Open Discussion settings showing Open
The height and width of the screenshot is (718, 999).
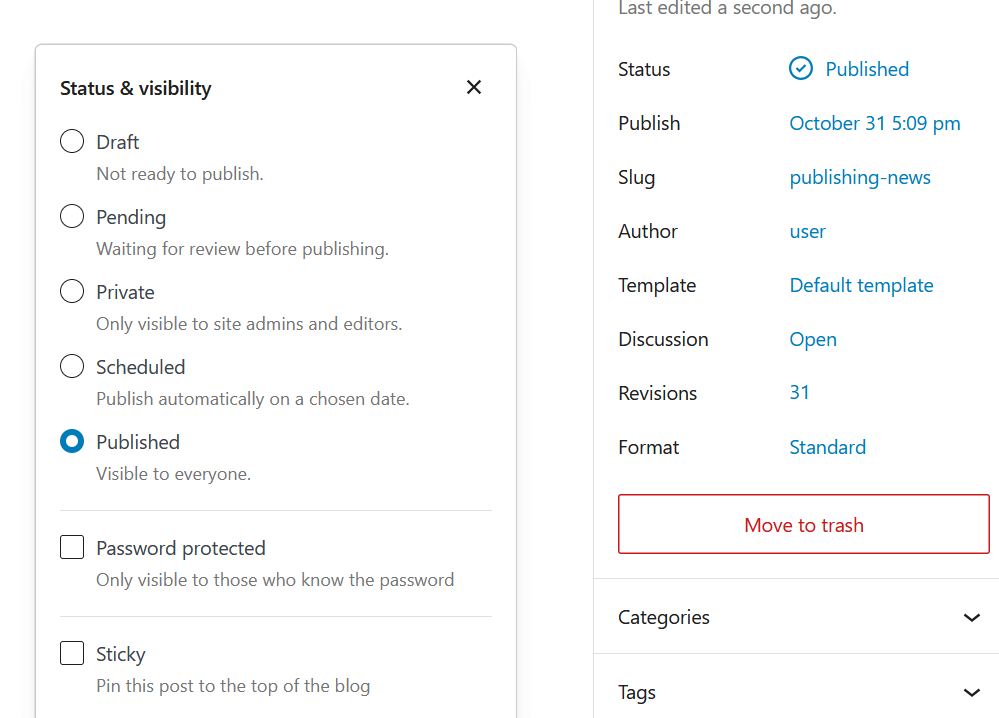click(812, 339)
